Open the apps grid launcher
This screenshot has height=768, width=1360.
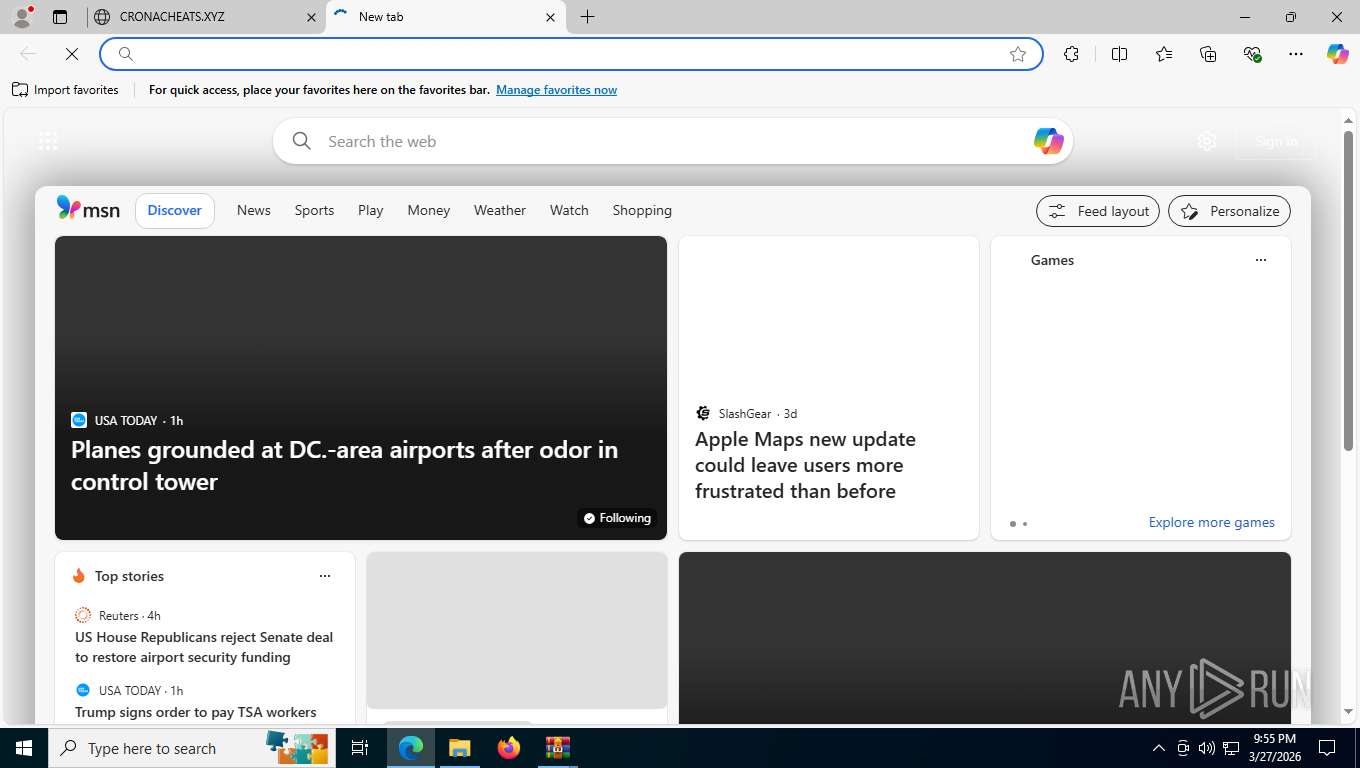(48, 141)
